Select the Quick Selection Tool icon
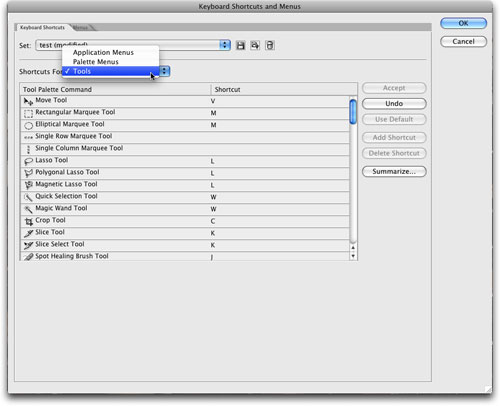Image resolution: width=500 pixels, height=406 pixels. click(28, 197)
